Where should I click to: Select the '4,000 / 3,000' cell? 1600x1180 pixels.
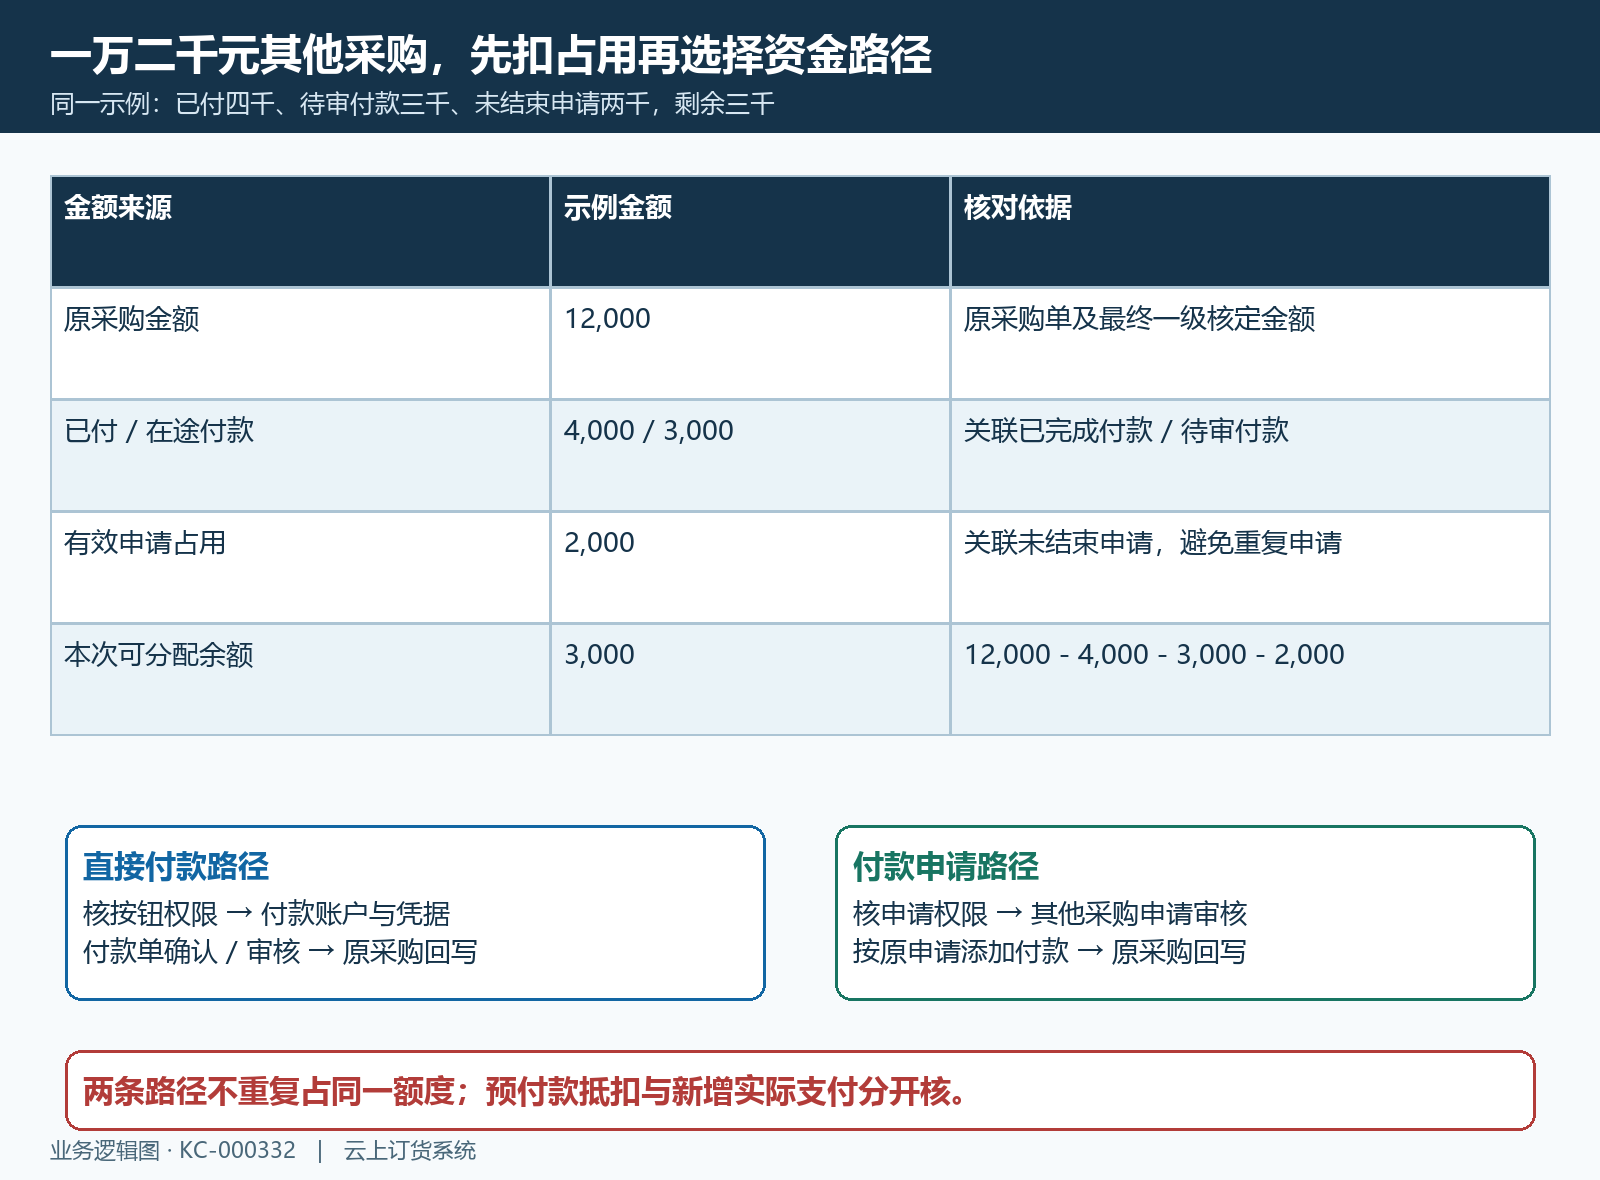(x=750, y=456)
